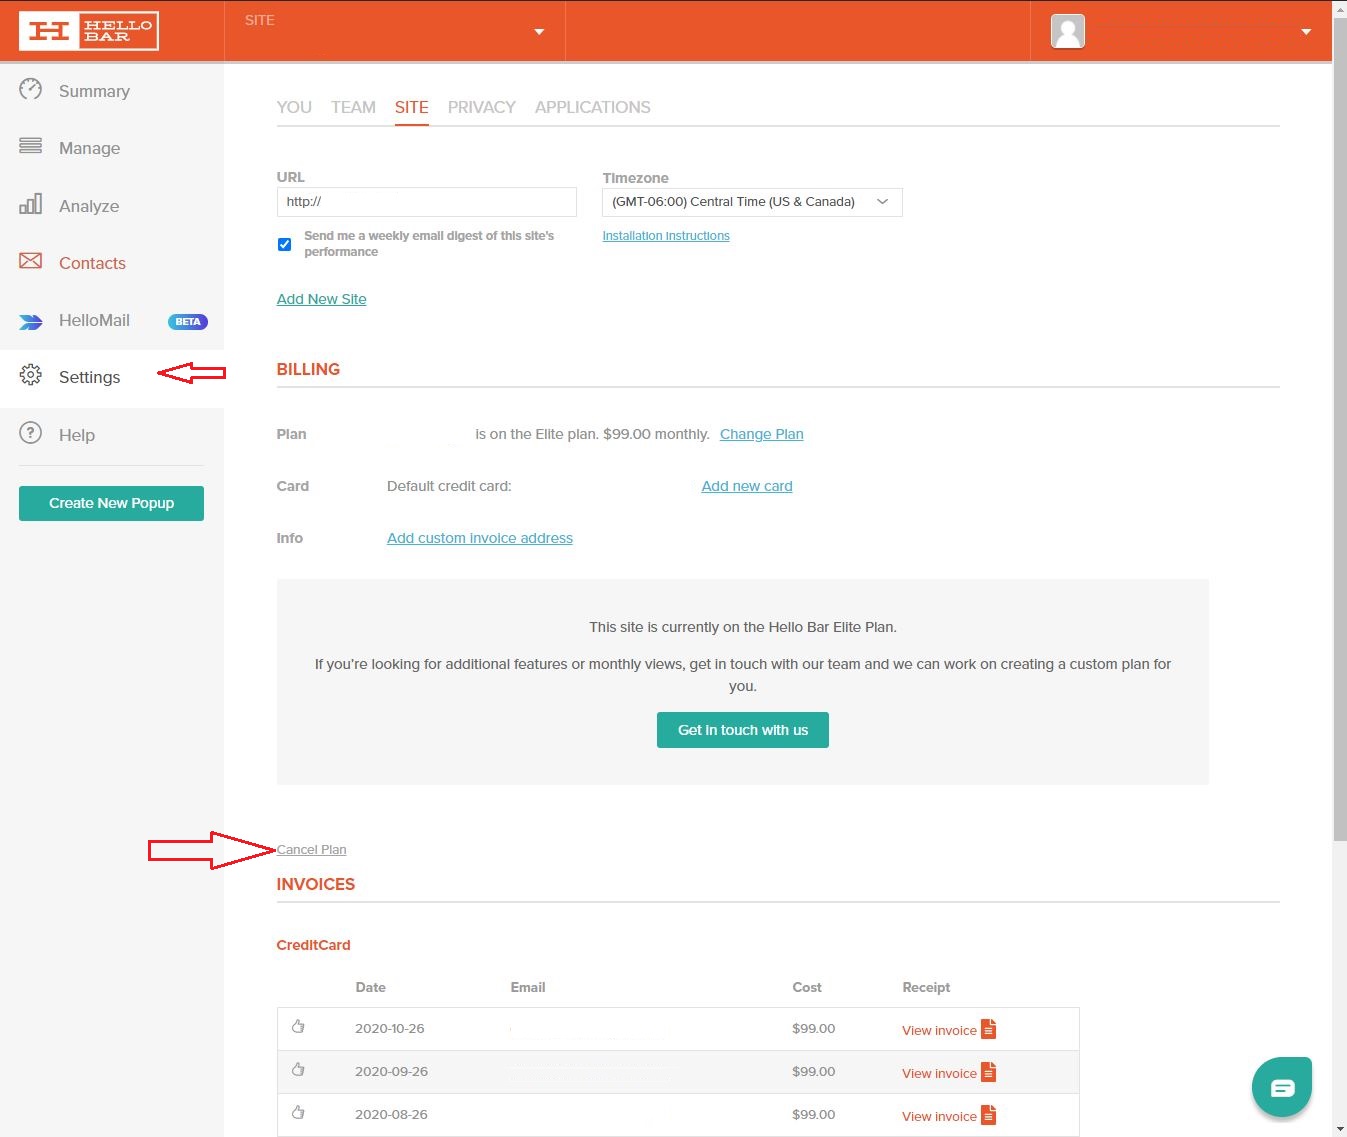Click Add custom invoice address link
The height and width of the screenshot is (1137, 1347).
point(480,538)
